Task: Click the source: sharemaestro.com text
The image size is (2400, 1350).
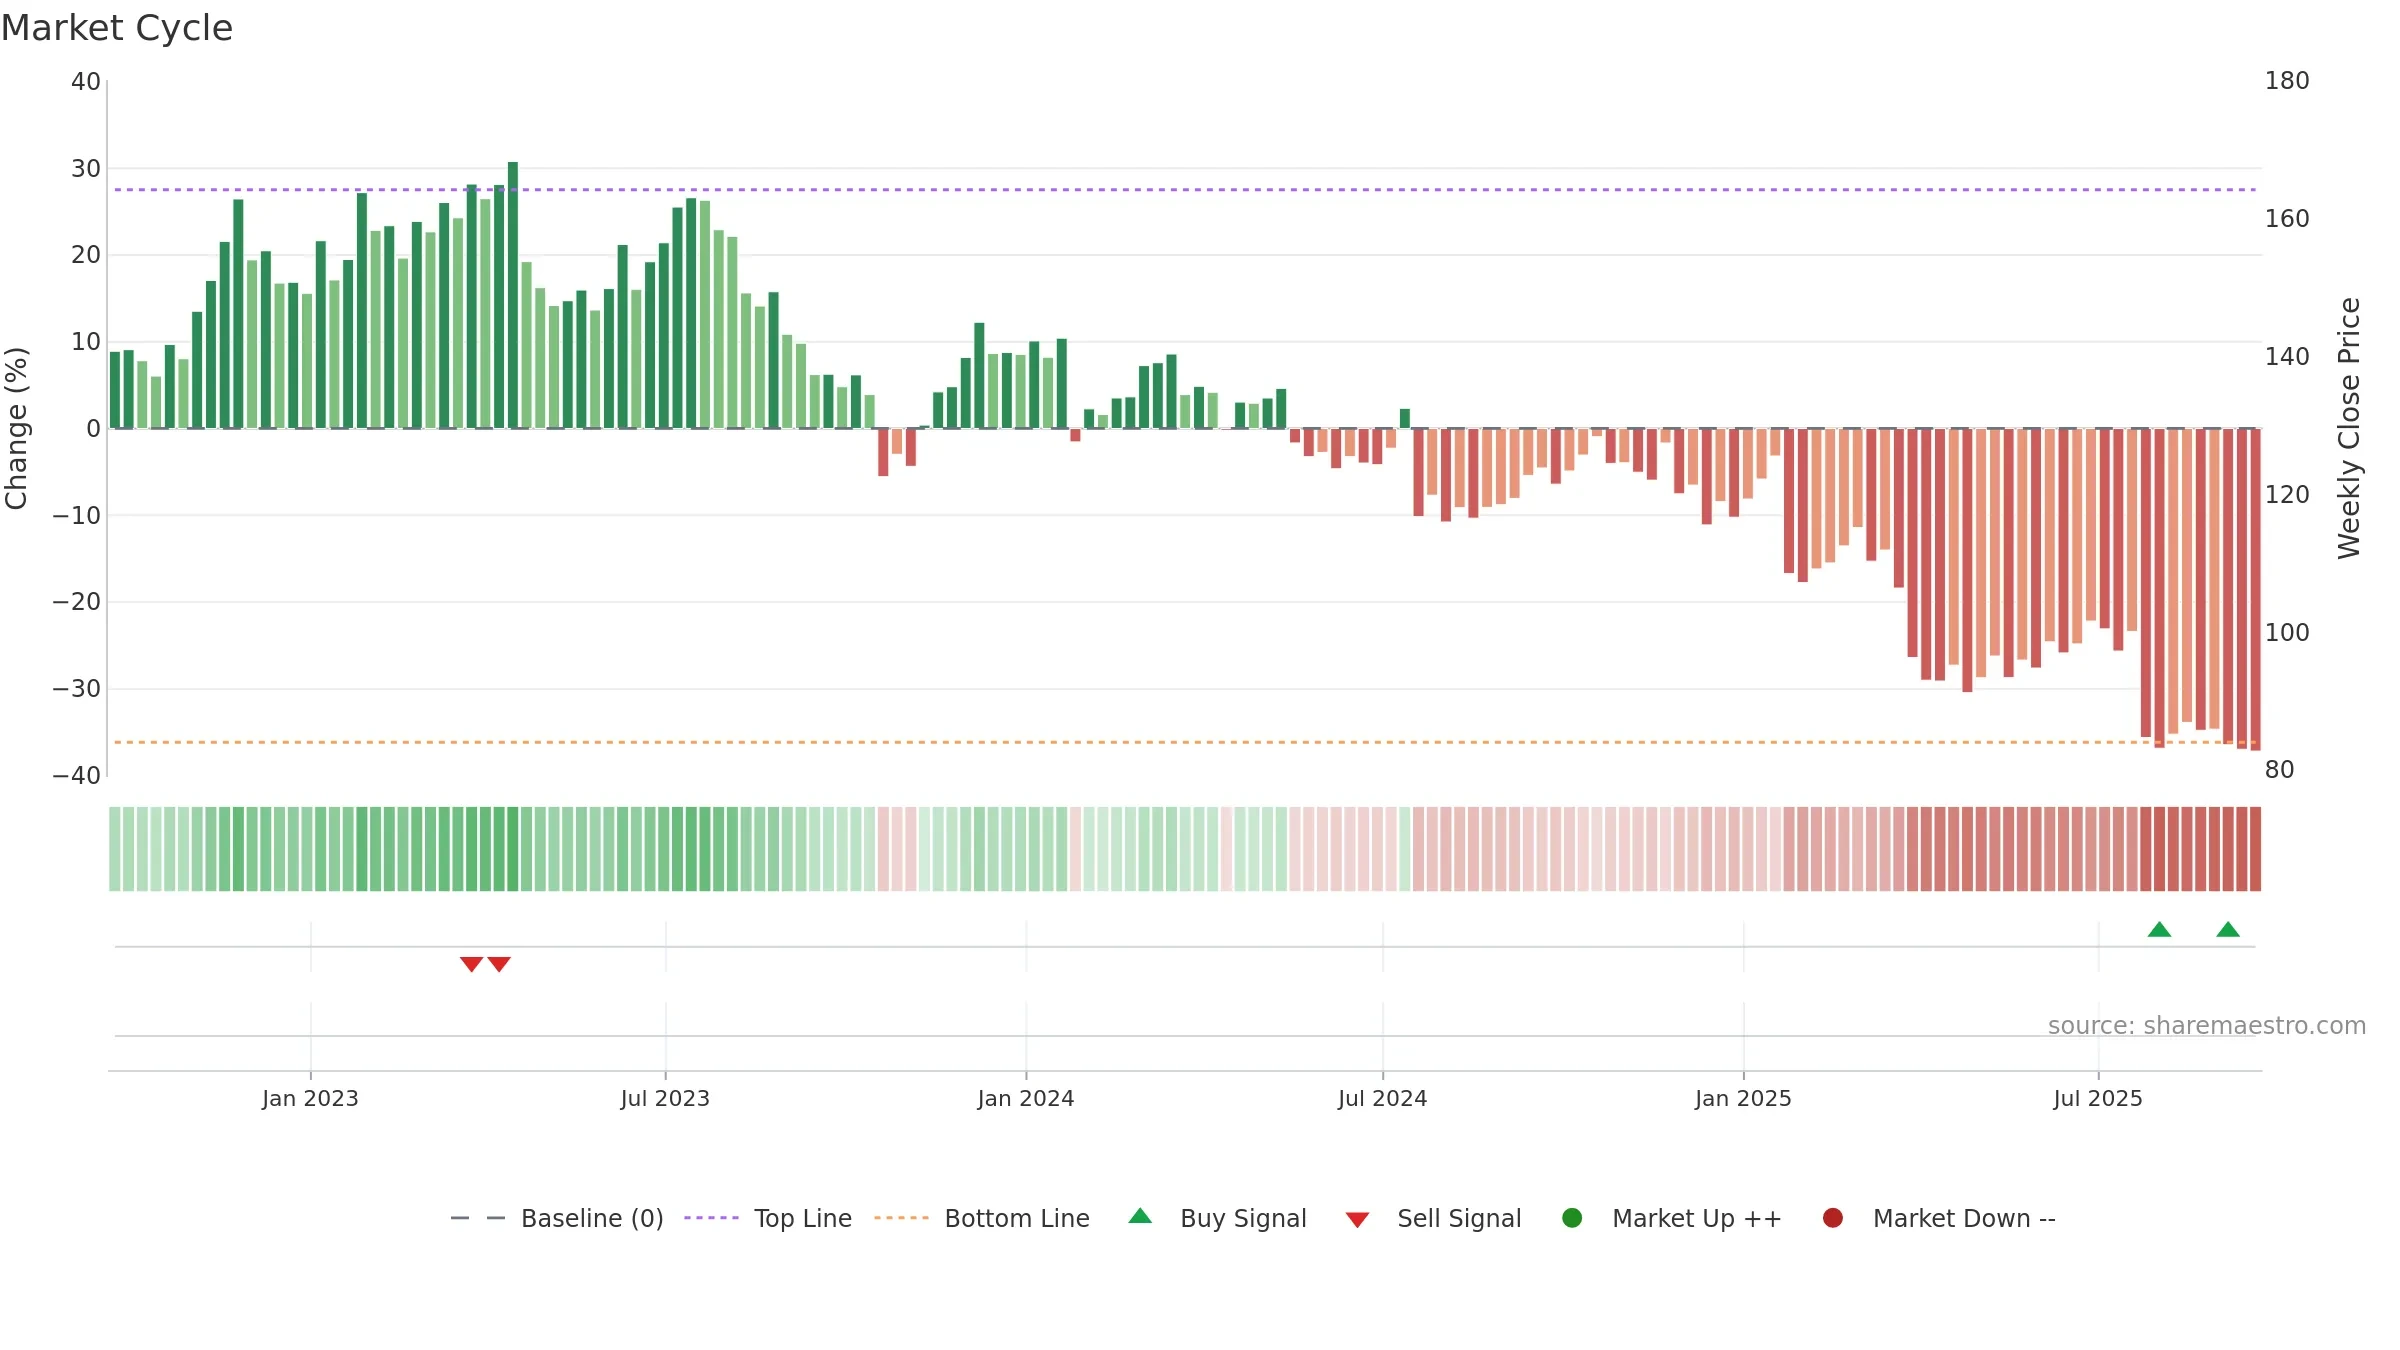Action: pos(2207,1025)
